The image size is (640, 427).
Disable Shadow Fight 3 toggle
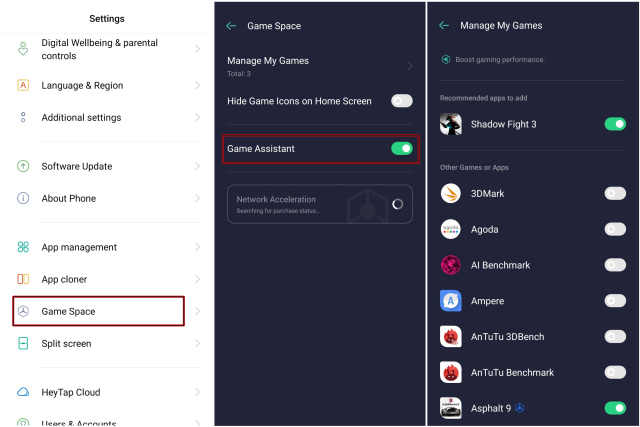click(615, 124)
